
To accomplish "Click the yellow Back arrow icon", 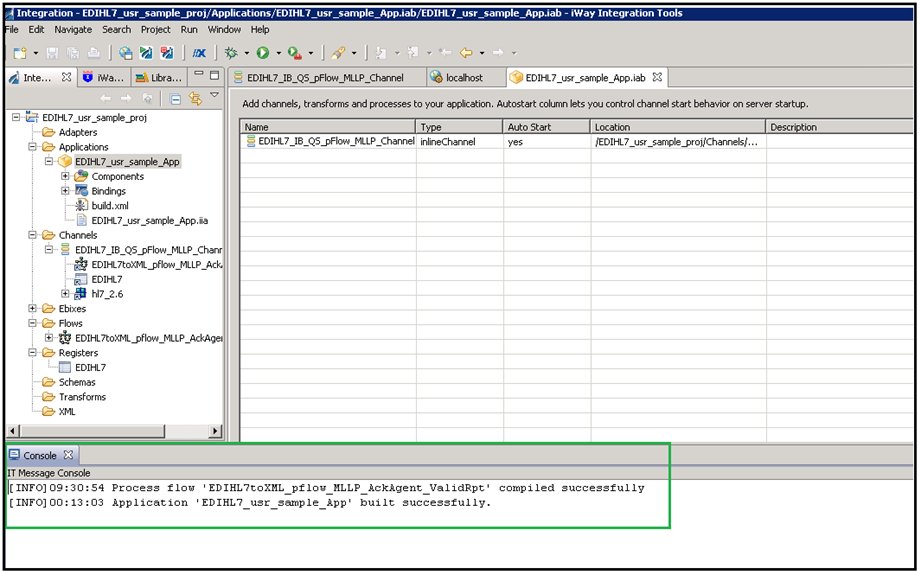I will point(466,53).
